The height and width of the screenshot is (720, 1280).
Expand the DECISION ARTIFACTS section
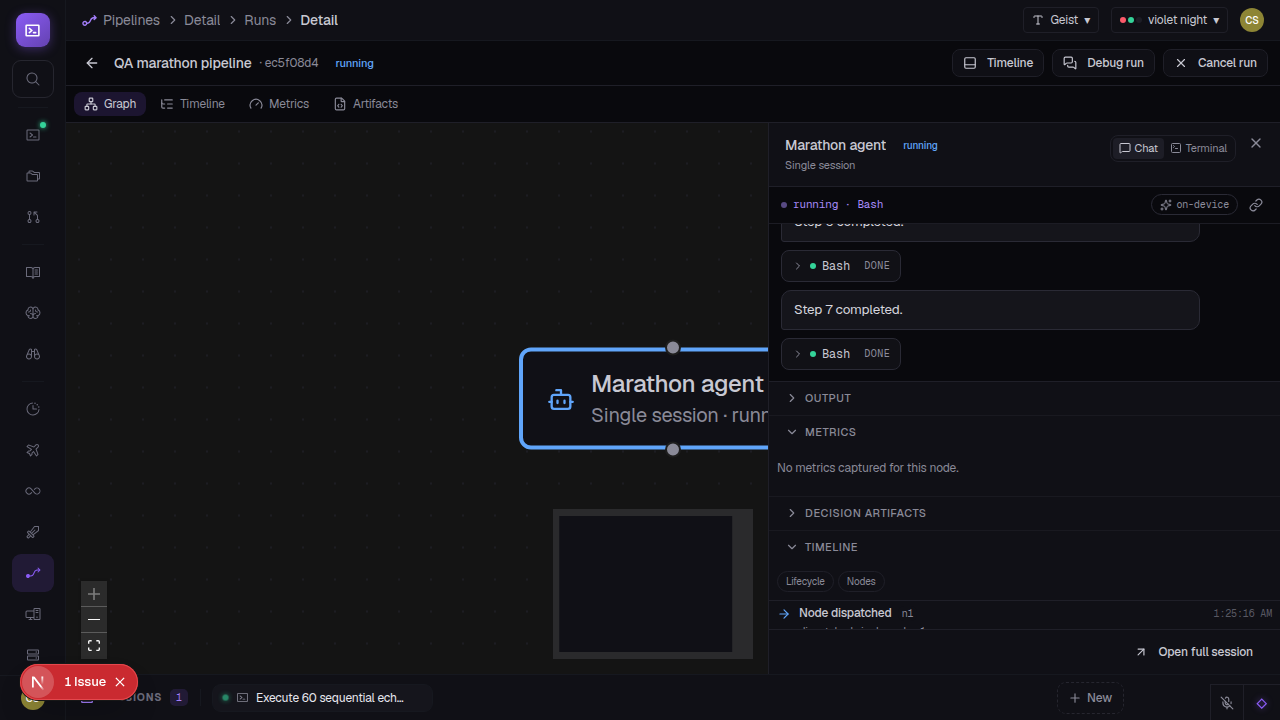pos(1024,513)
